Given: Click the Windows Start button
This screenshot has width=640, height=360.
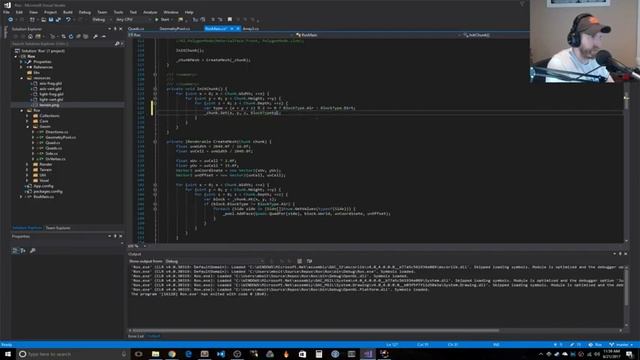Looking at the screenshot, I should pos(8,354).
